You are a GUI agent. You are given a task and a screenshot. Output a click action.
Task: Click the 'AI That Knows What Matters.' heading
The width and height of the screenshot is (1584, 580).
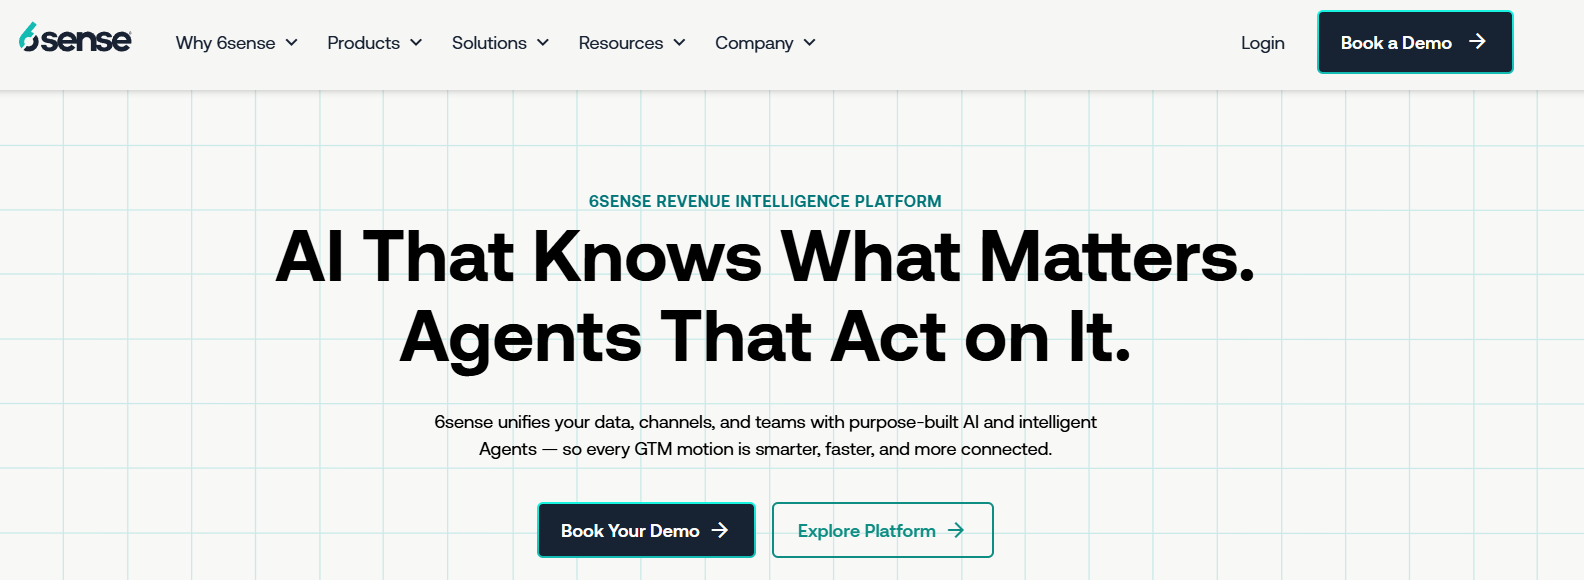coord(765,257)
